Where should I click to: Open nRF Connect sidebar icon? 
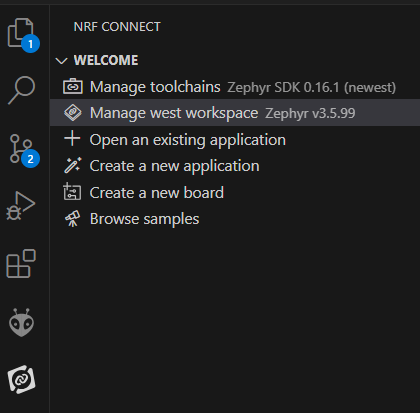coord(22,379)
